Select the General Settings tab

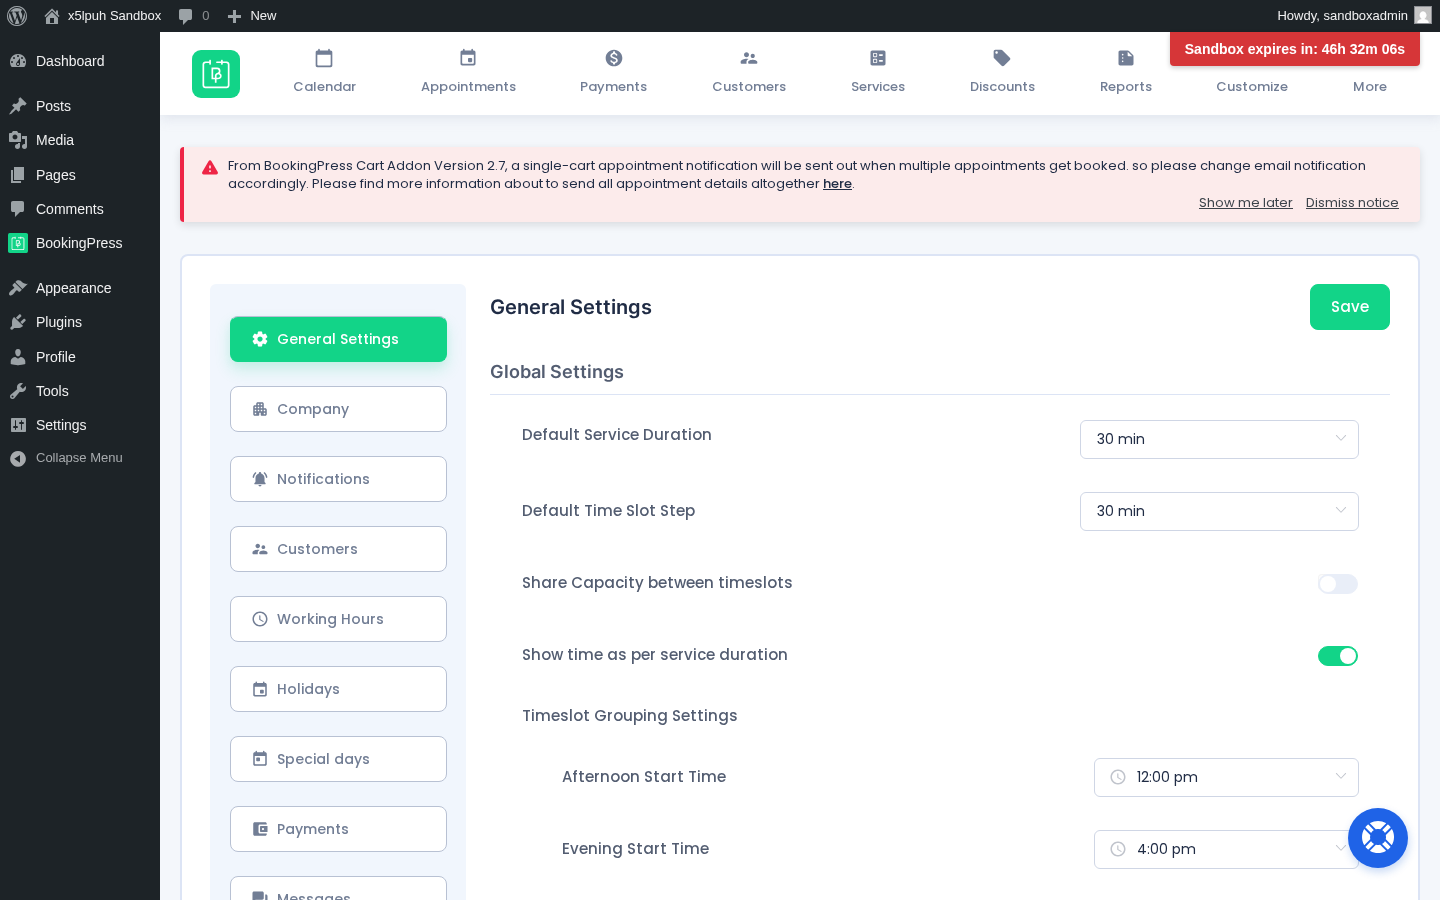point(338,339)
